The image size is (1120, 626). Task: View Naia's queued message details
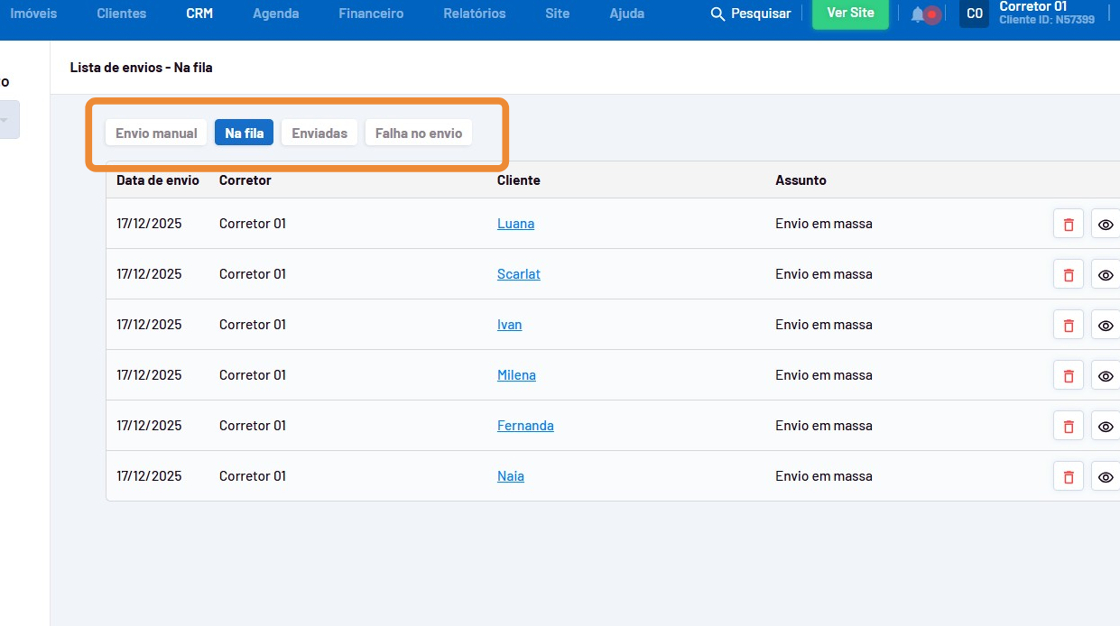pyautogui.click(x=1105, y=477)
